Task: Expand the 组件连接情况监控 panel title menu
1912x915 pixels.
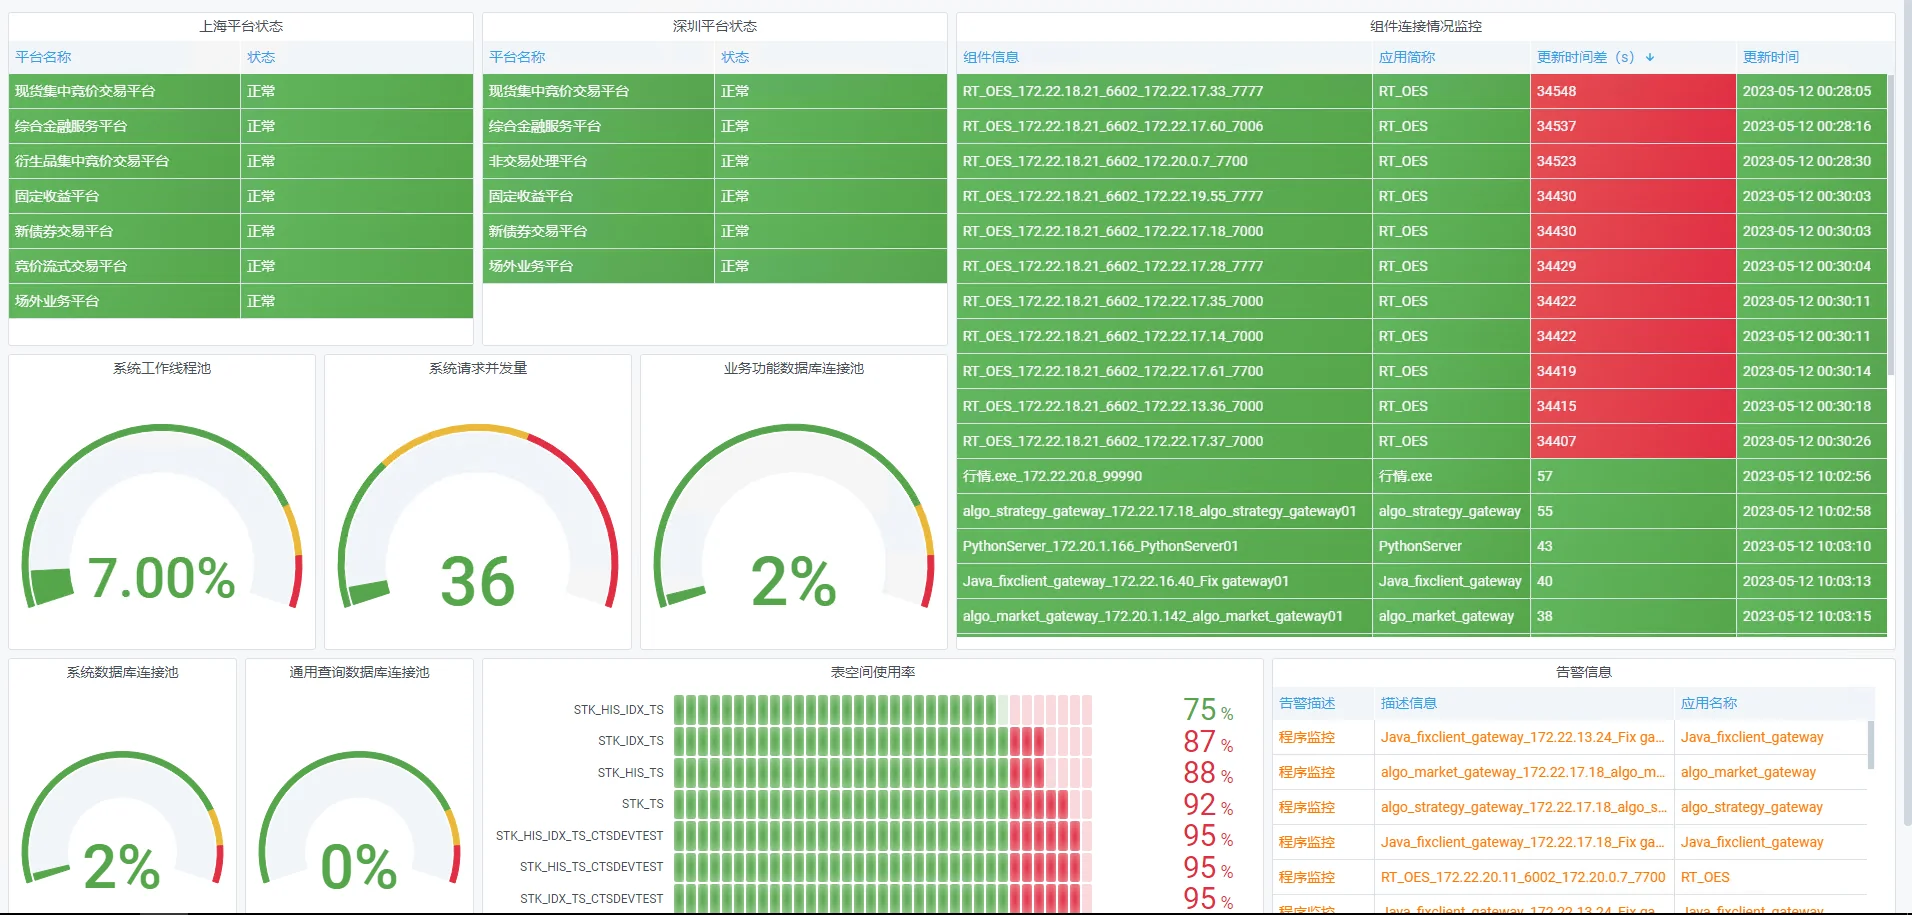Action: [1425, 26]
